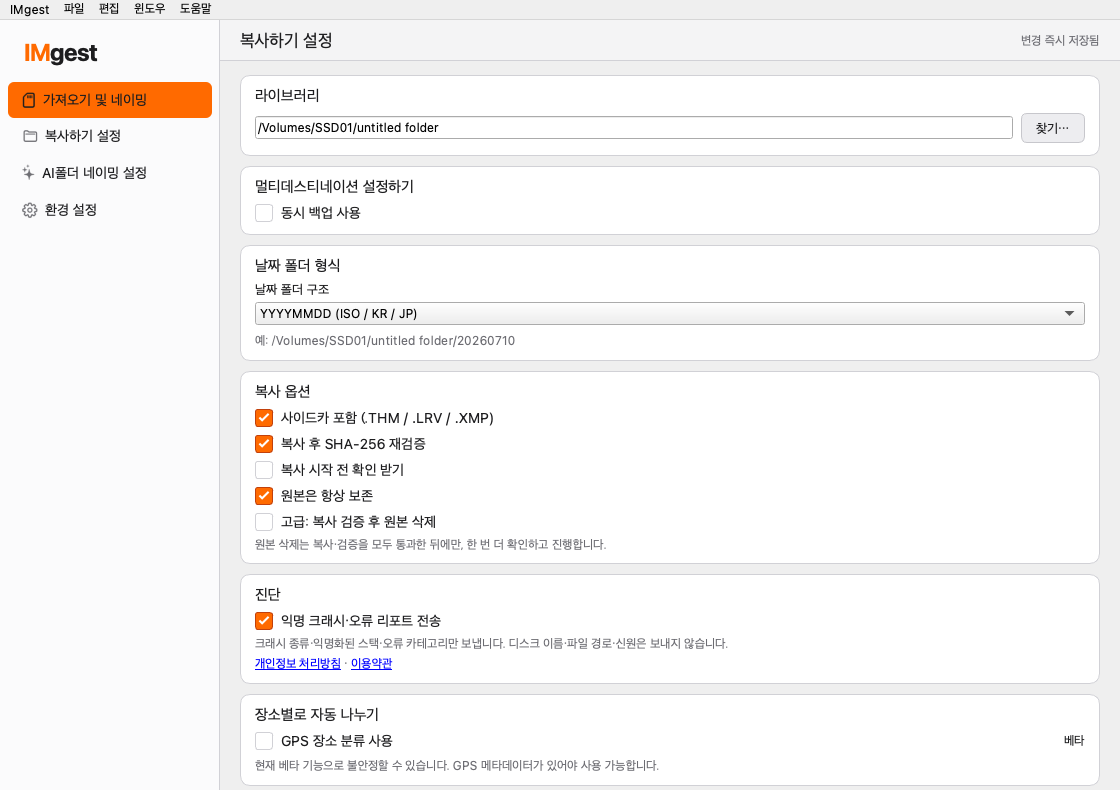Click the 현재 베타 기능으로 불안정 note

[456, 766]
